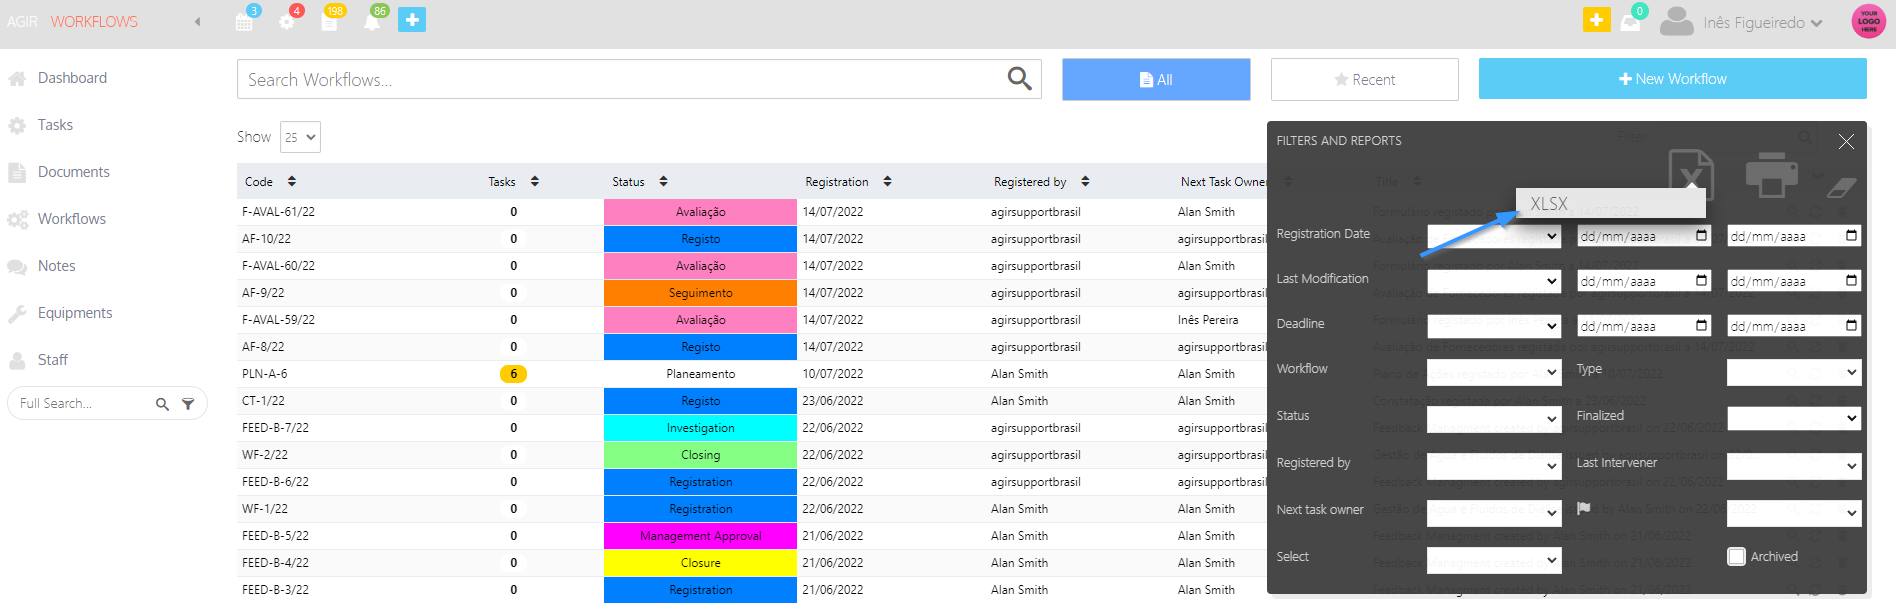Open the Deadline period dropdown
The height and width of the screenshot is (603, 1896).
(x=1494, y=326)
